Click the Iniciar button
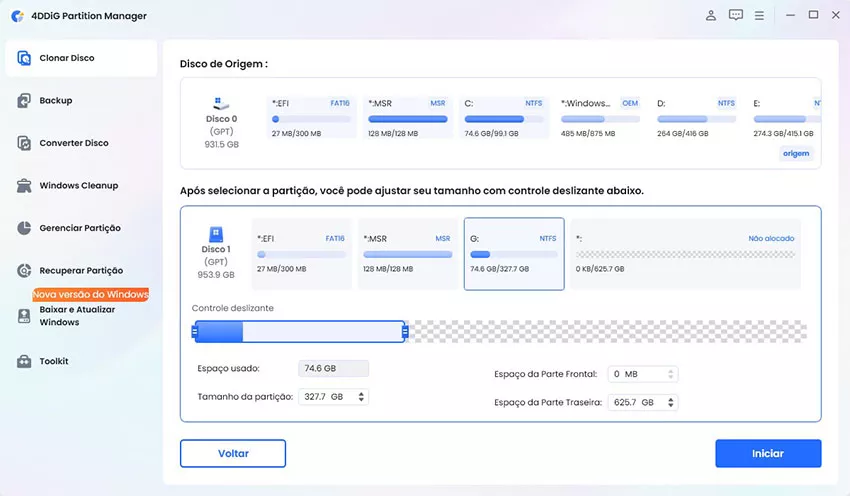 768,453
